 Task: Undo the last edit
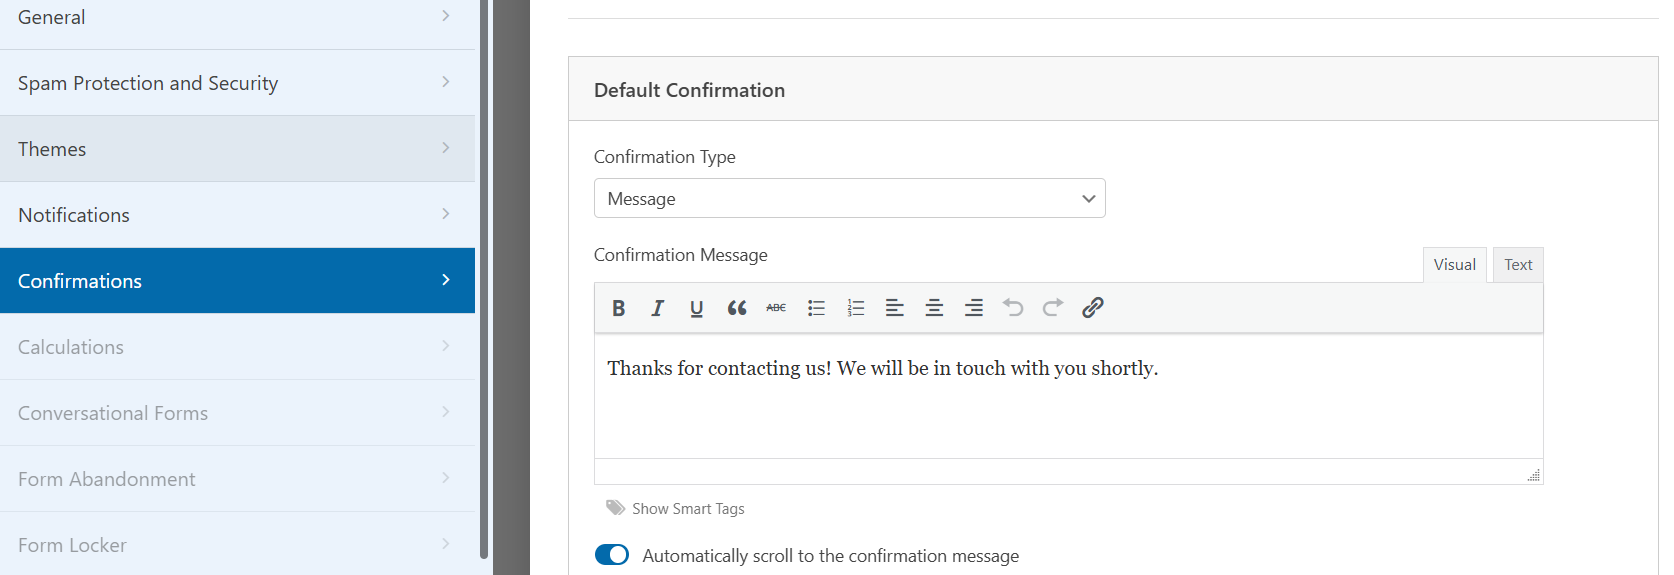[x=1013, y=308]
